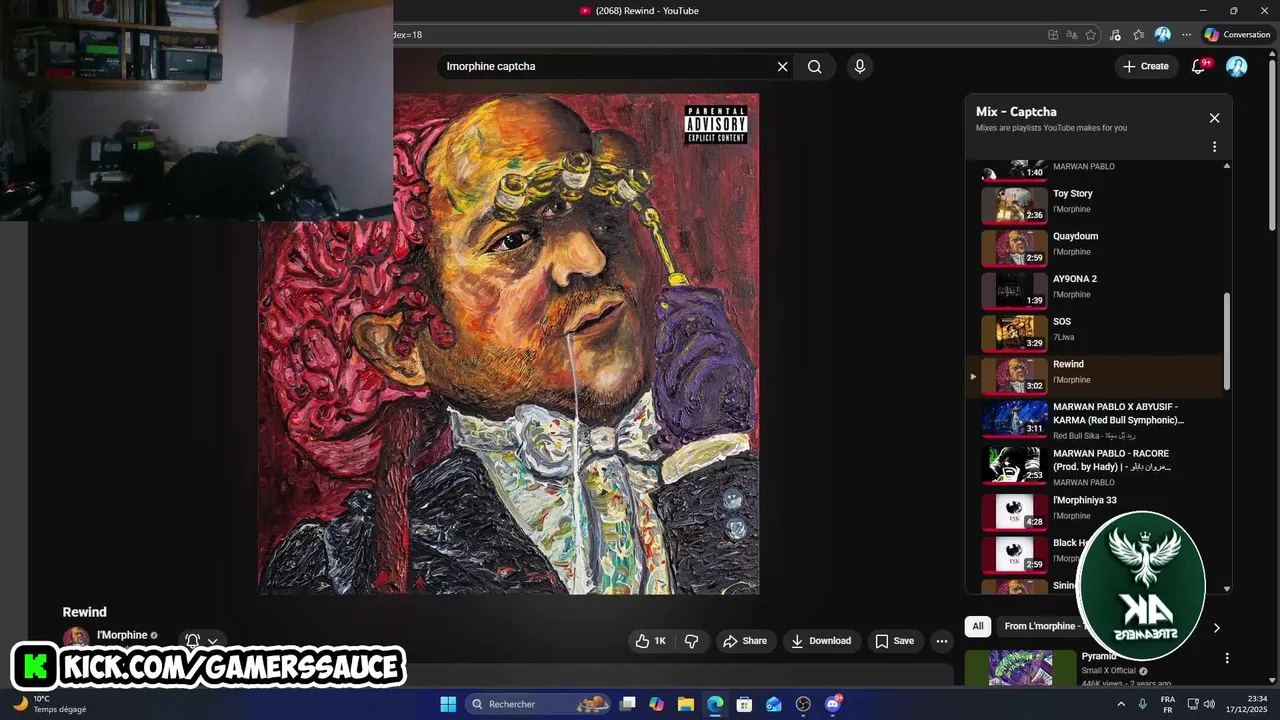Screen dimensions: 1280x720
Task: Open the browser profile avatar
Action: click(1162, 35)
